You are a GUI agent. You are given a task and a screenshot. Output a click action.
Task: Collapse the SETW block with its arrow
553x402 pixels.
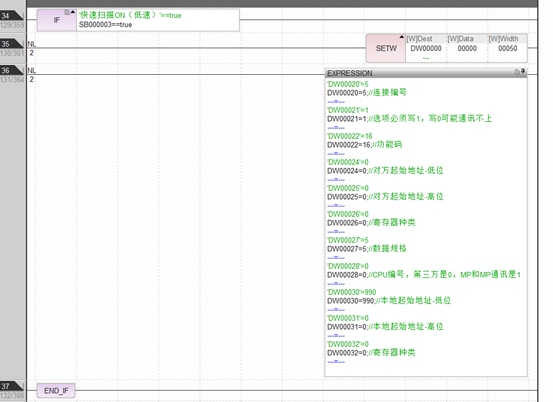coord(402,37)
